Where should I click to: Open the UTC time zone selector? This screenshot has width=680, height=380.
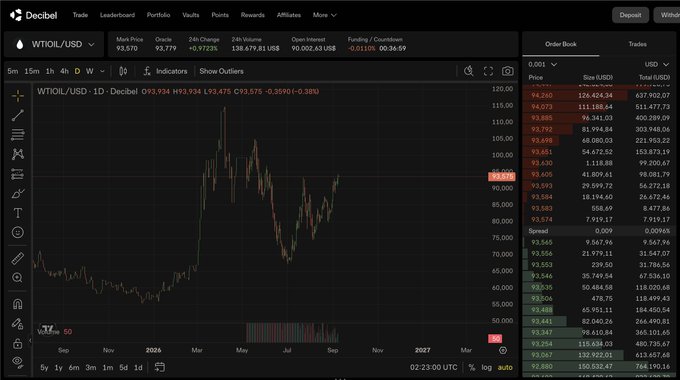point(434,367)
